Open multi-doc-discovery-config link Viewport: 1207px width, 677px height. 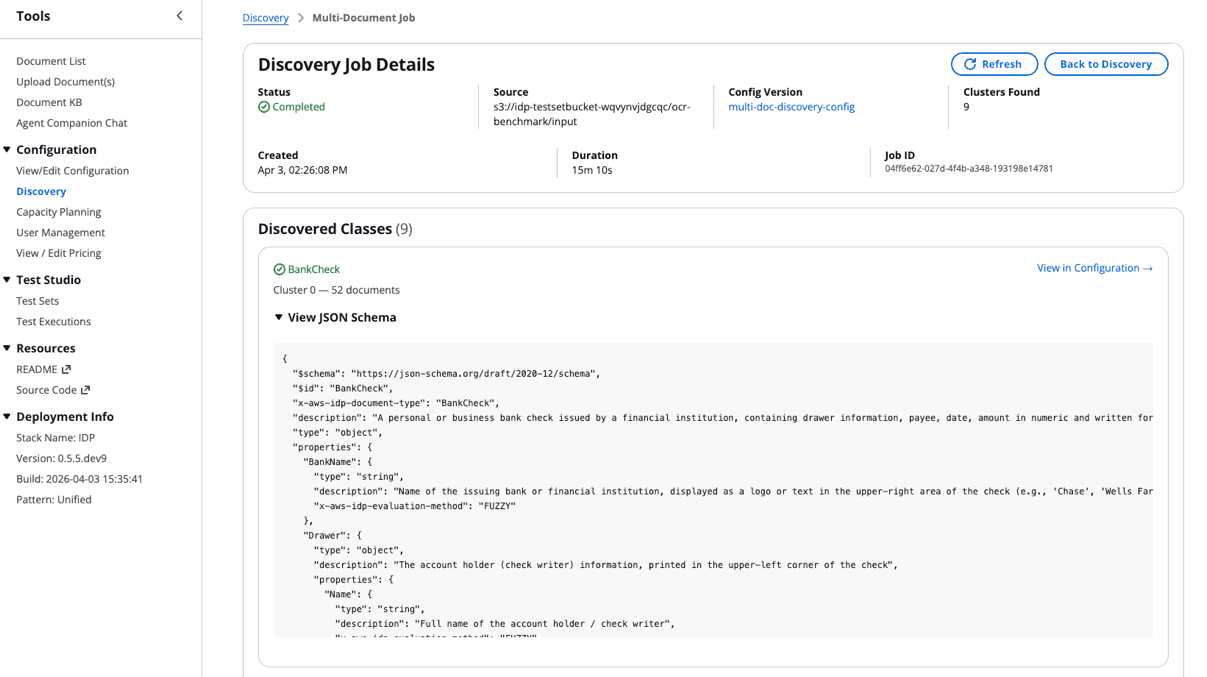tap(791, 107)
